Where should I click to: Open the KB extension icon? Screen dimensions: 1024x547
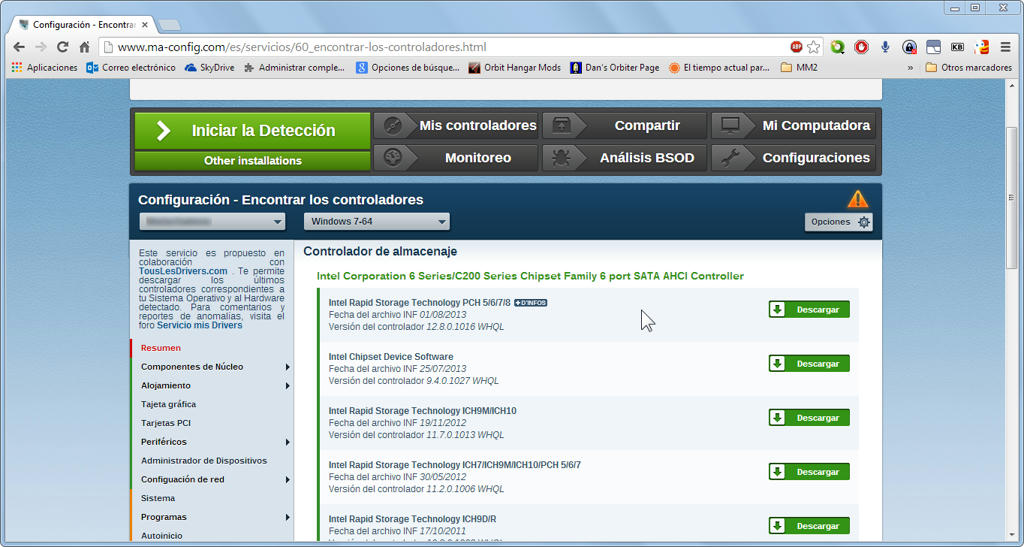[957, 47]
